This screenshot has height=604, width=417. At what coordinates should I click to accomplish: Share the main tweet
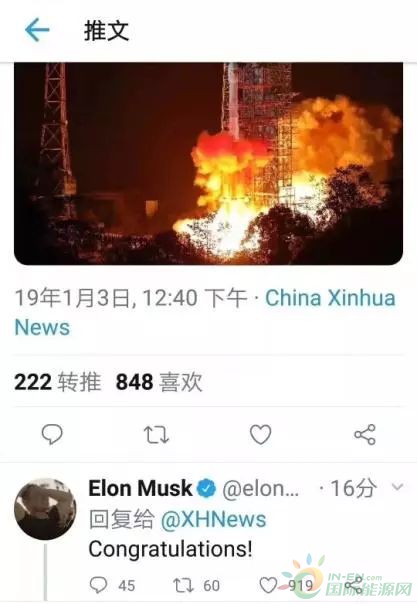[365, 435]
